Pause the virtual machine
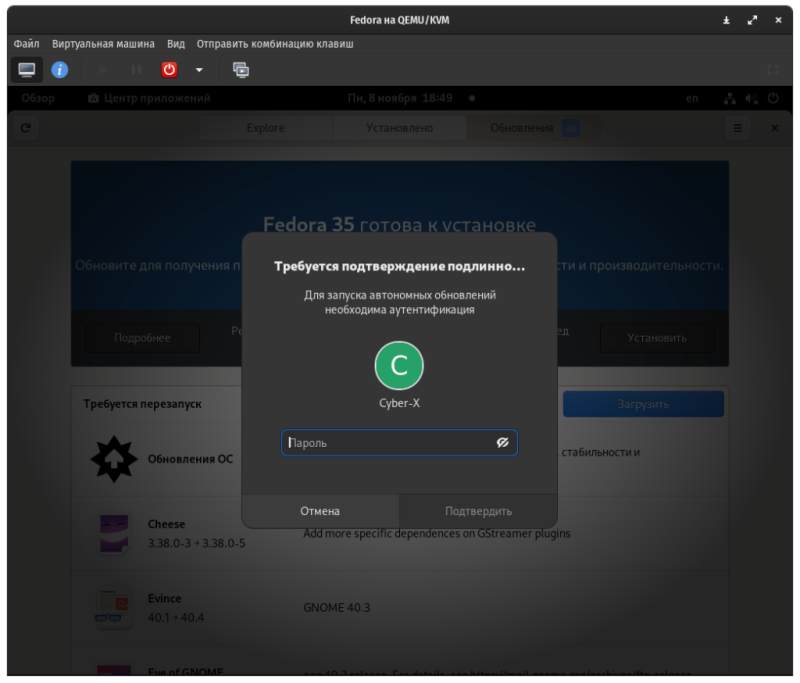The height and width of the screenshot is (683, 800). [136, 70]
